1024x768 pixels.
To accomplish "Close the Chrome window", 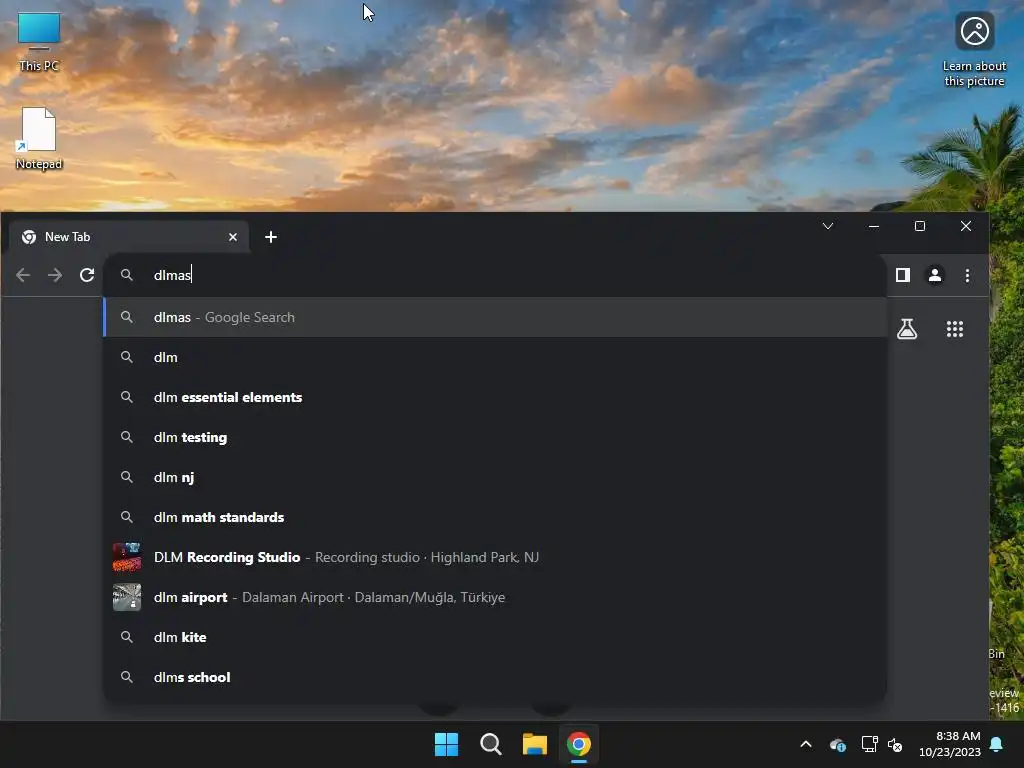I will tap(966, 226).
